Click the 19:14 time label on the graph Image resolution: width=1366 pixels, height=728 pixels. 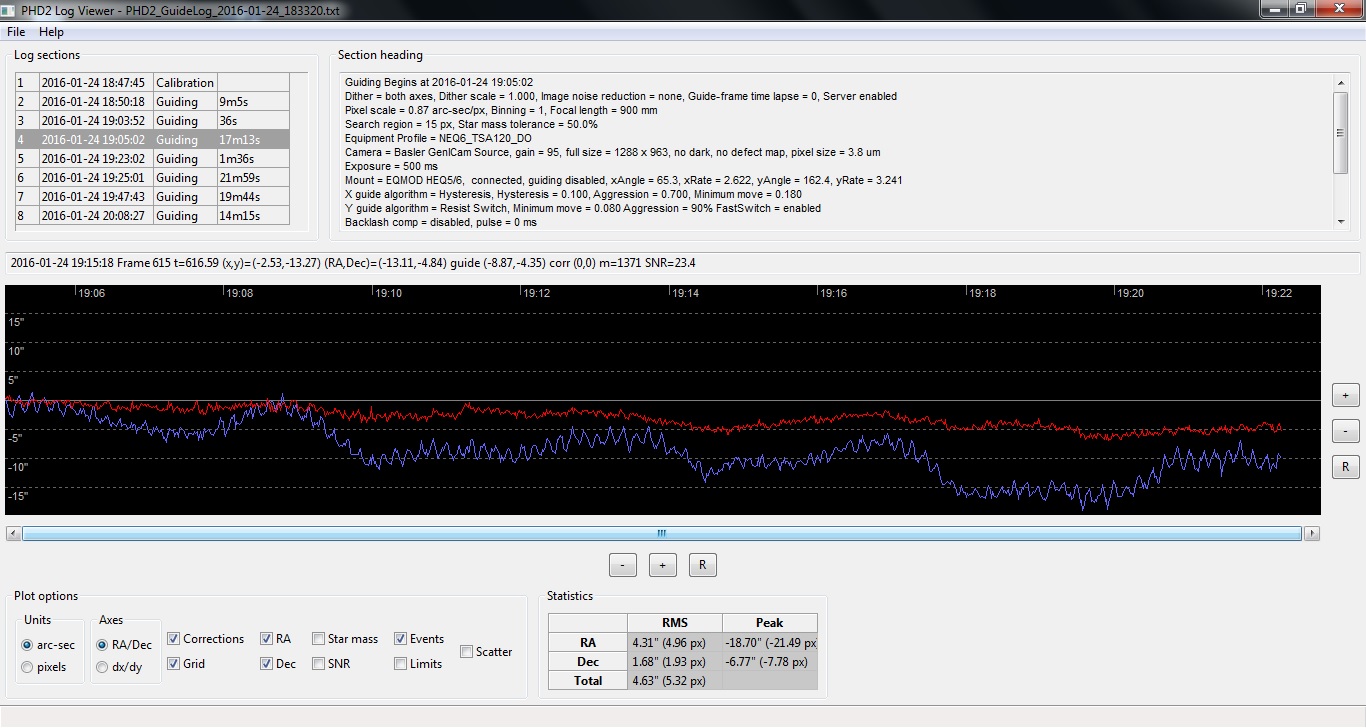click(685, 294)
